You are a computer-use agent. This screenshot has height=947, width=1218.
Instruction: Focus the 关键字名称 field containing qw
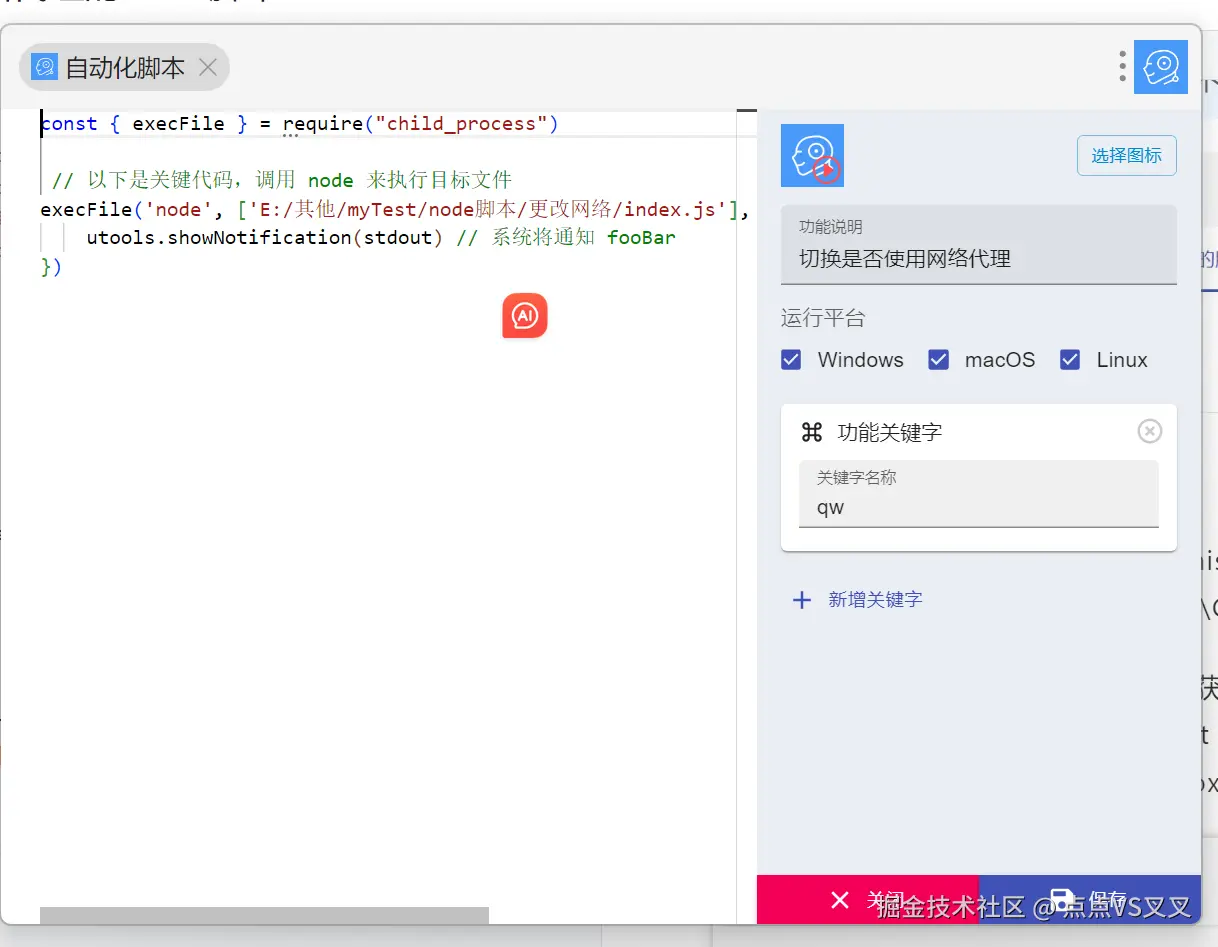pos(978,494)
